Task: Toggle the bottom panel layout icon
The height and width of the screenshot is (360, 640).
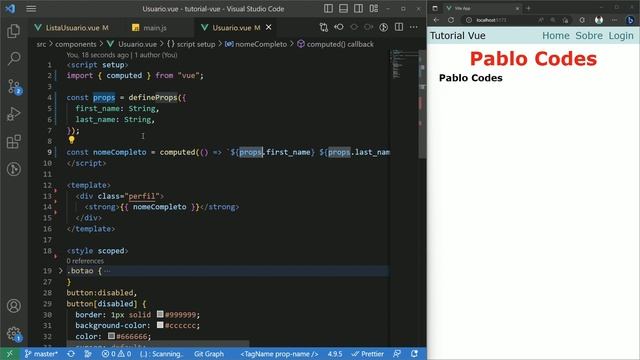Action: [x=343, y=9]
